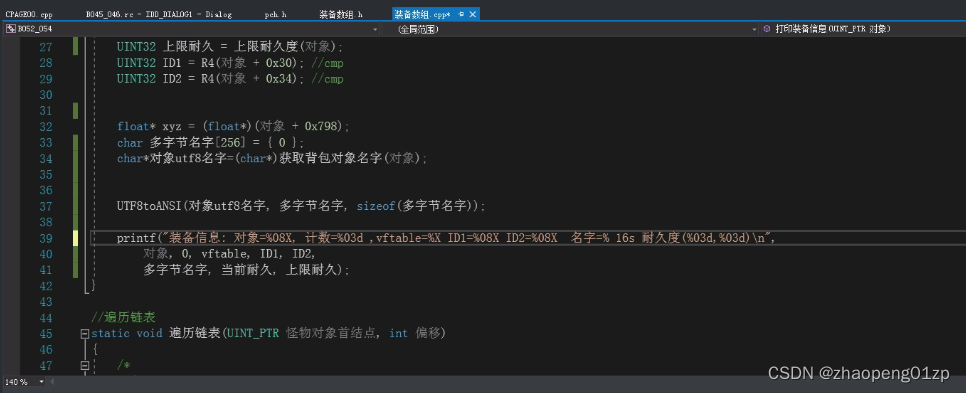The height and width of the screenshot is (393, 966).
Task: Select the active 装备数组.cpp tab
Action: (x=423, y=14)
